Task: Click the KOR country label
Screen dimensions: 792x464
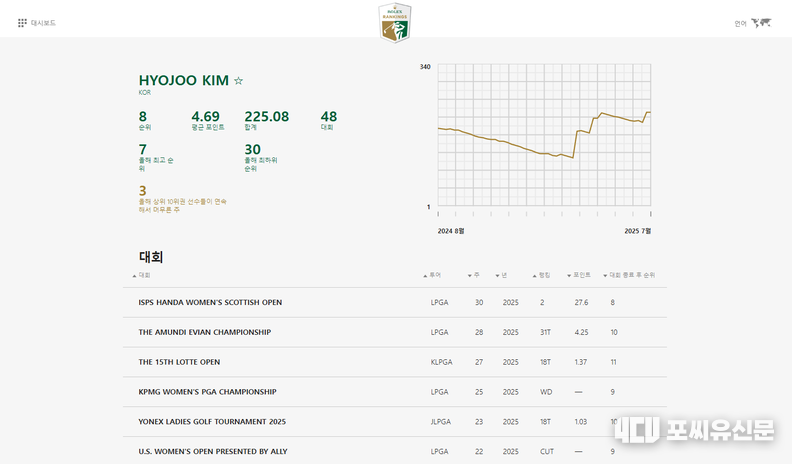Action: click(144, 92)
